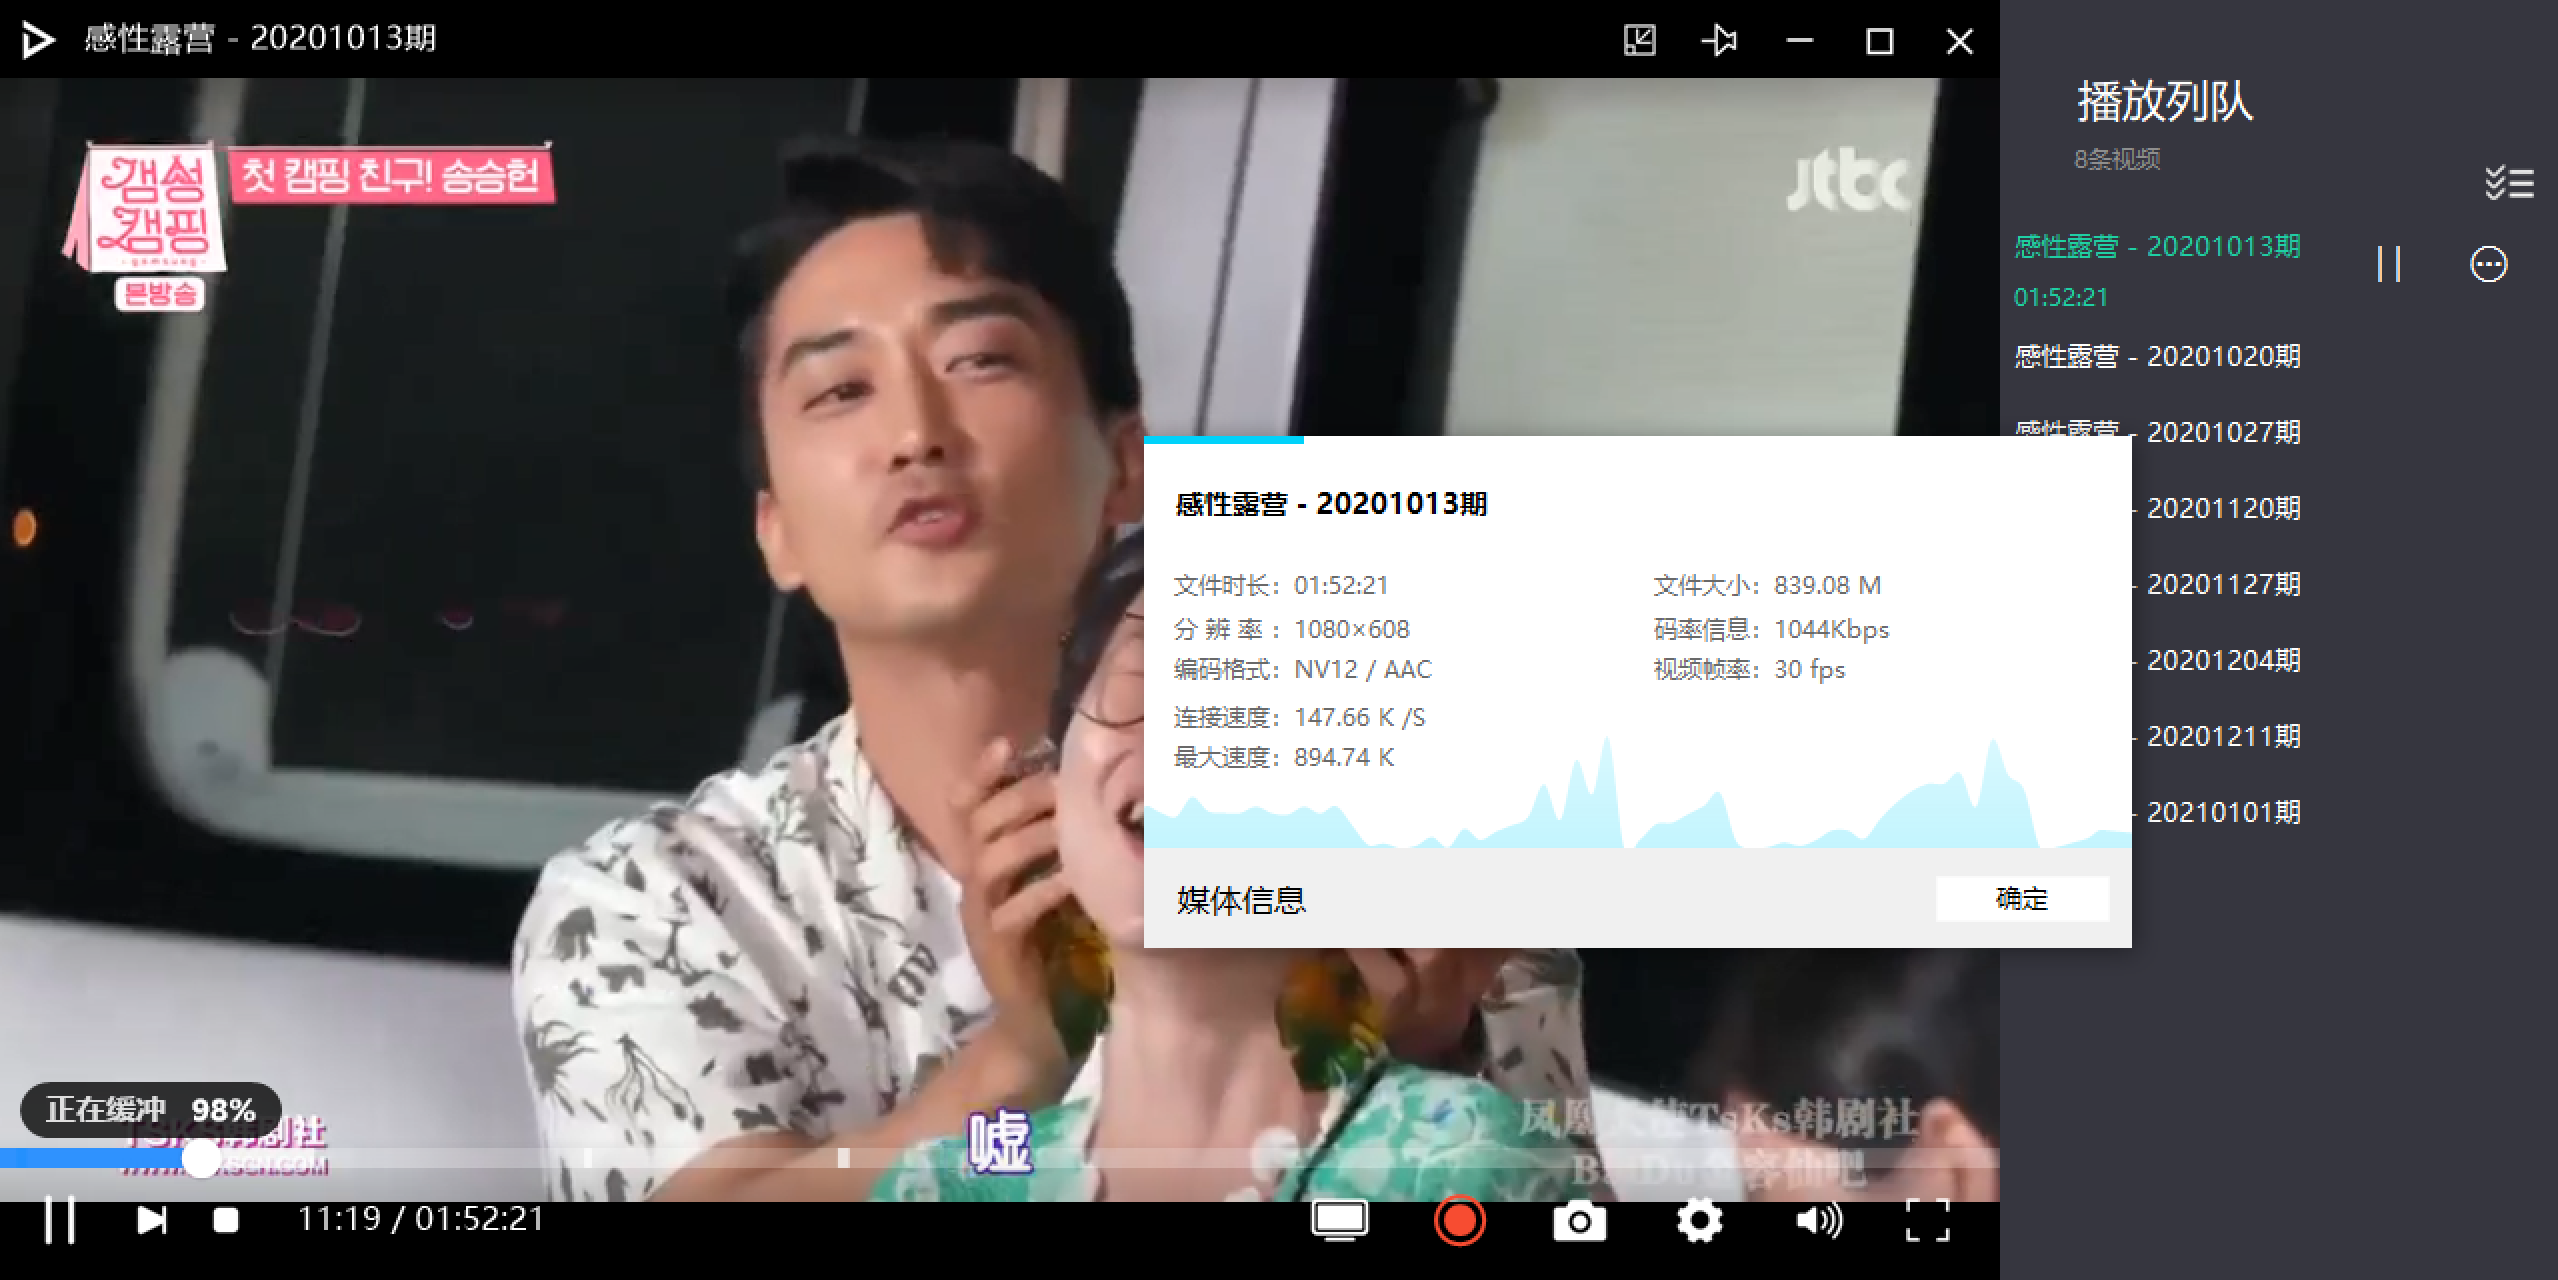Take a screenshot with the camera icon

[x=1579, y=1221]
